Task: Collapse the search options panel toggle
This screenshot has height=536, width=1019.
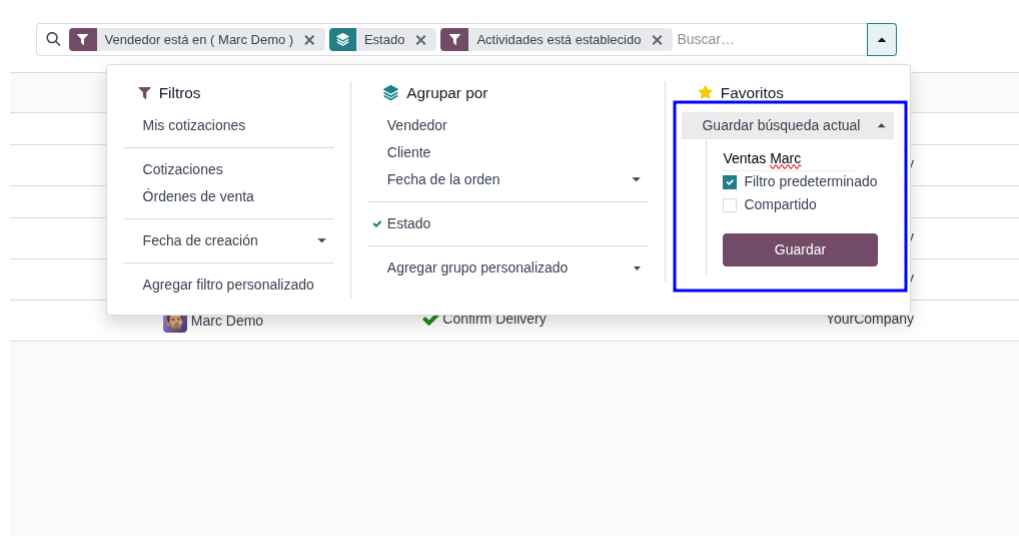Action: tap(882, 40)
